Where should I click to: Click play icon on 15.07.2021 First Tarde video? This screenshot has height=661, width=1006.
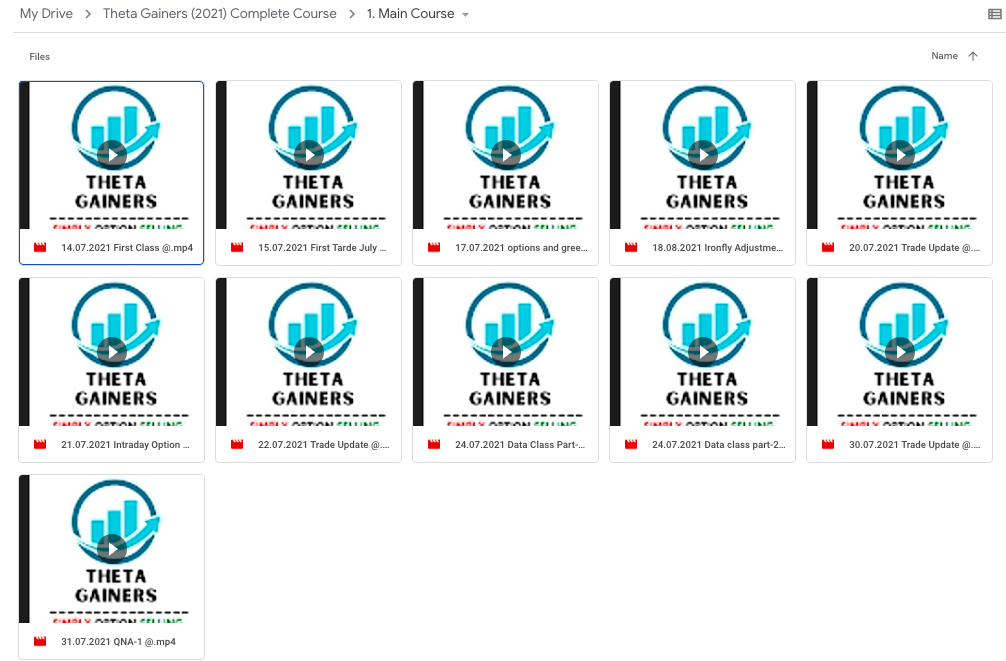[x=308, y=154]
